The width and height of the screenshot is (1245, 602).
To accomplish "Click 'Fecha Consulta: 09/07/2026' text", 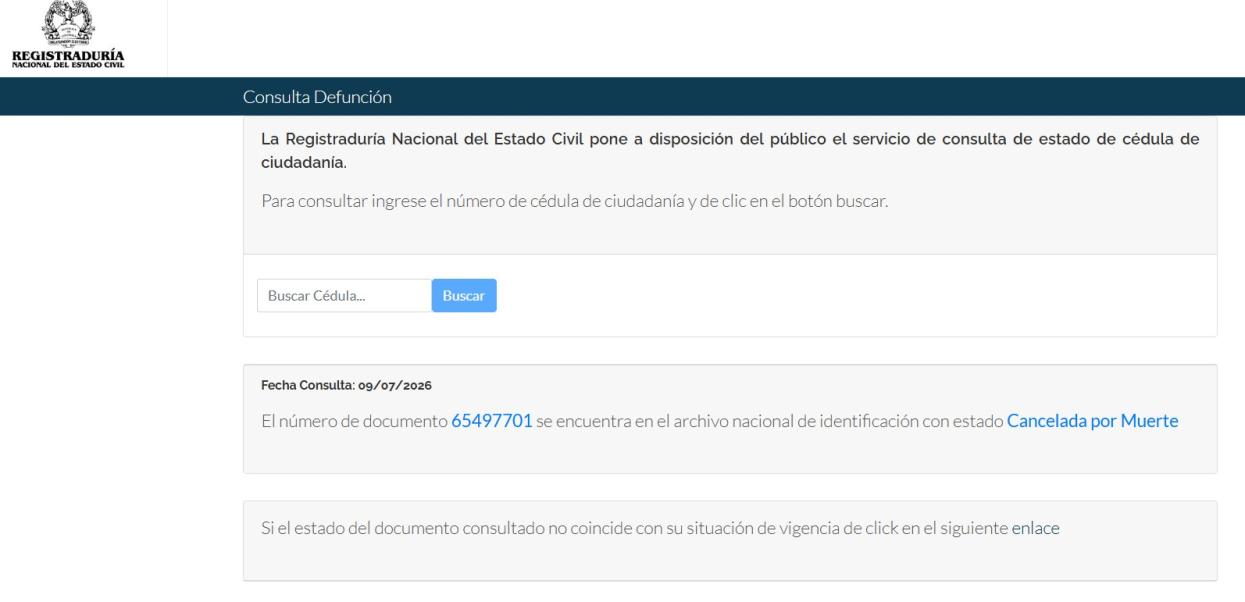I will click(346, 385).
